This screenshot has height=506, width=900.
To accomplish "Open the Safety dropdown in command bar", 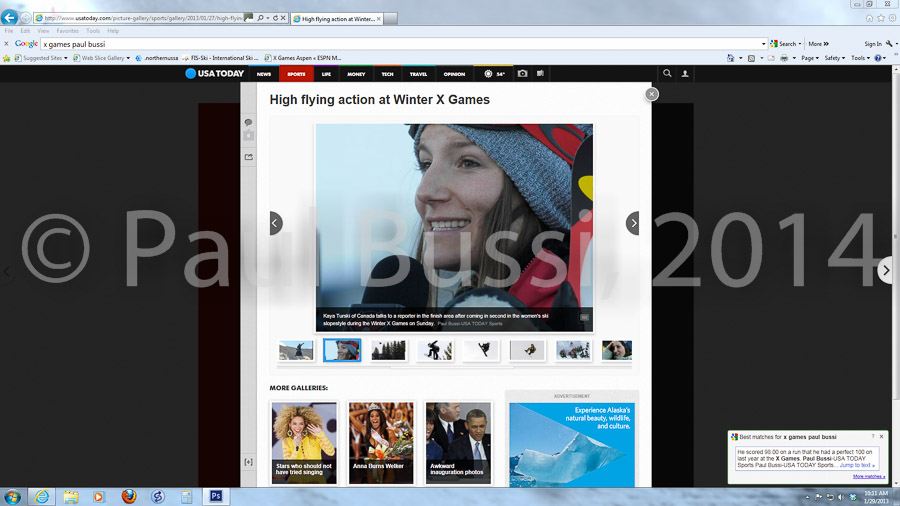I will point(835,58).
